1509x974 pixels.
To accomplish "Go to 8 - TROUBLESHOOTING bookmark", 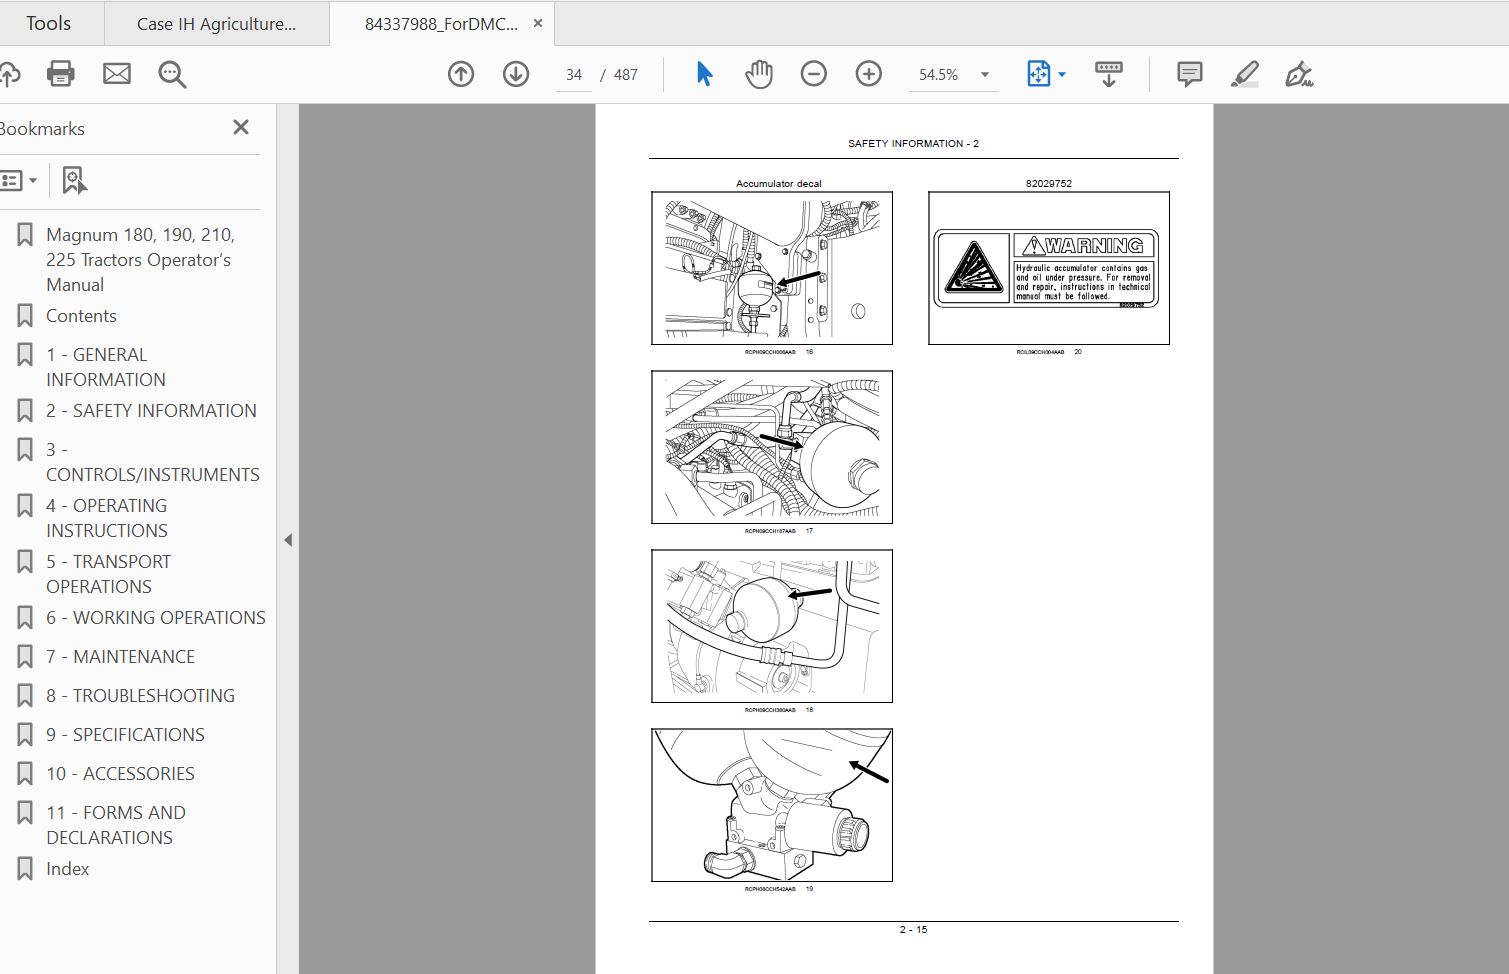I will click(140, 696).
